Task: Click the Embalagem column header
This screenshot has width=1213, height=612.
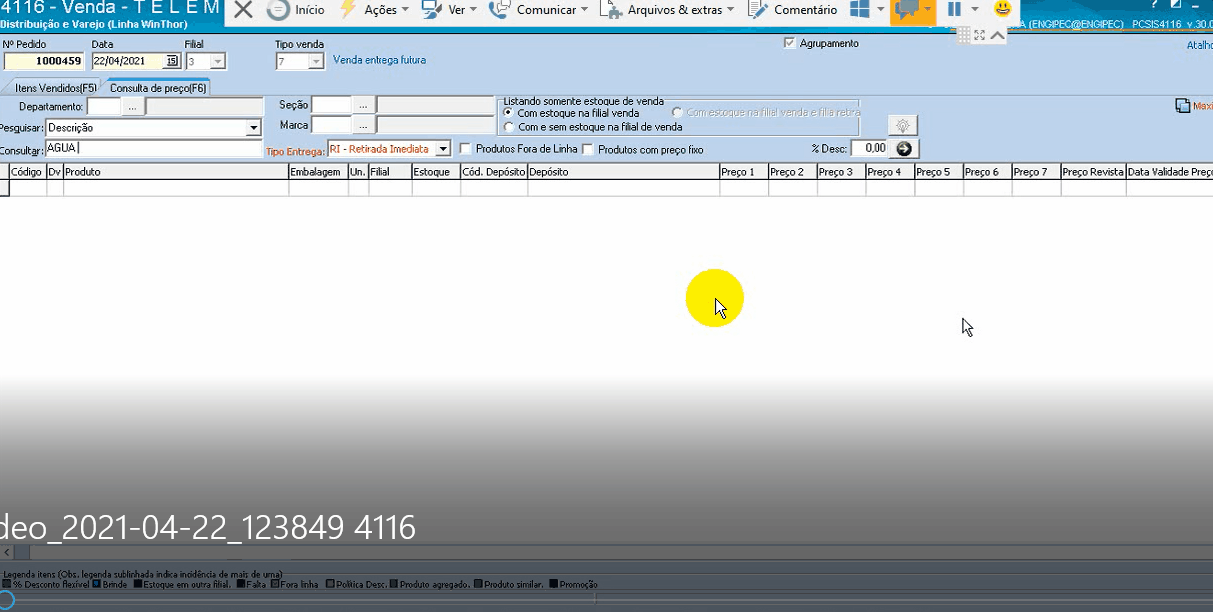Action: [318, 172]
